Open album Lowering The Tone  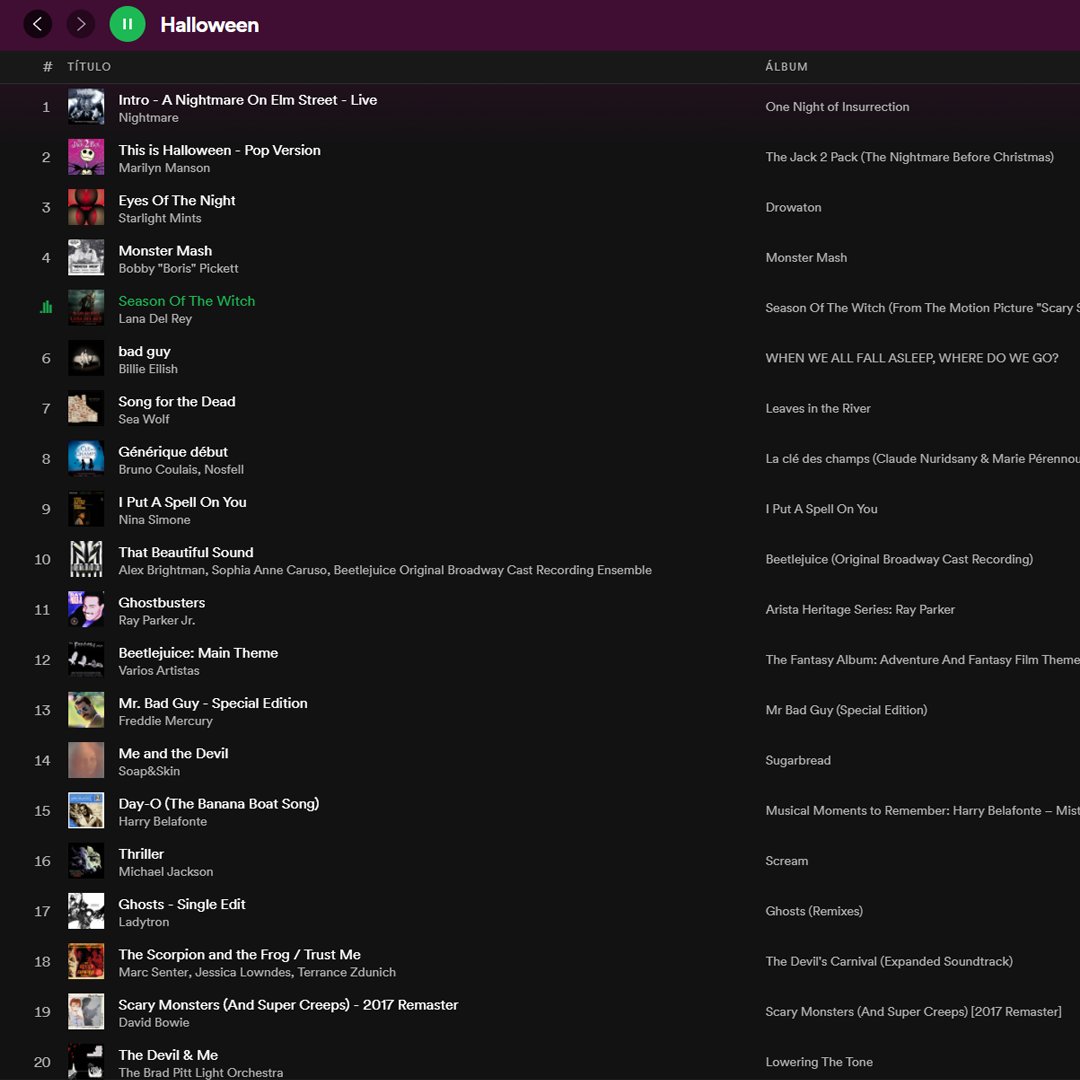pyautogui.click(x=819, y=1062)
